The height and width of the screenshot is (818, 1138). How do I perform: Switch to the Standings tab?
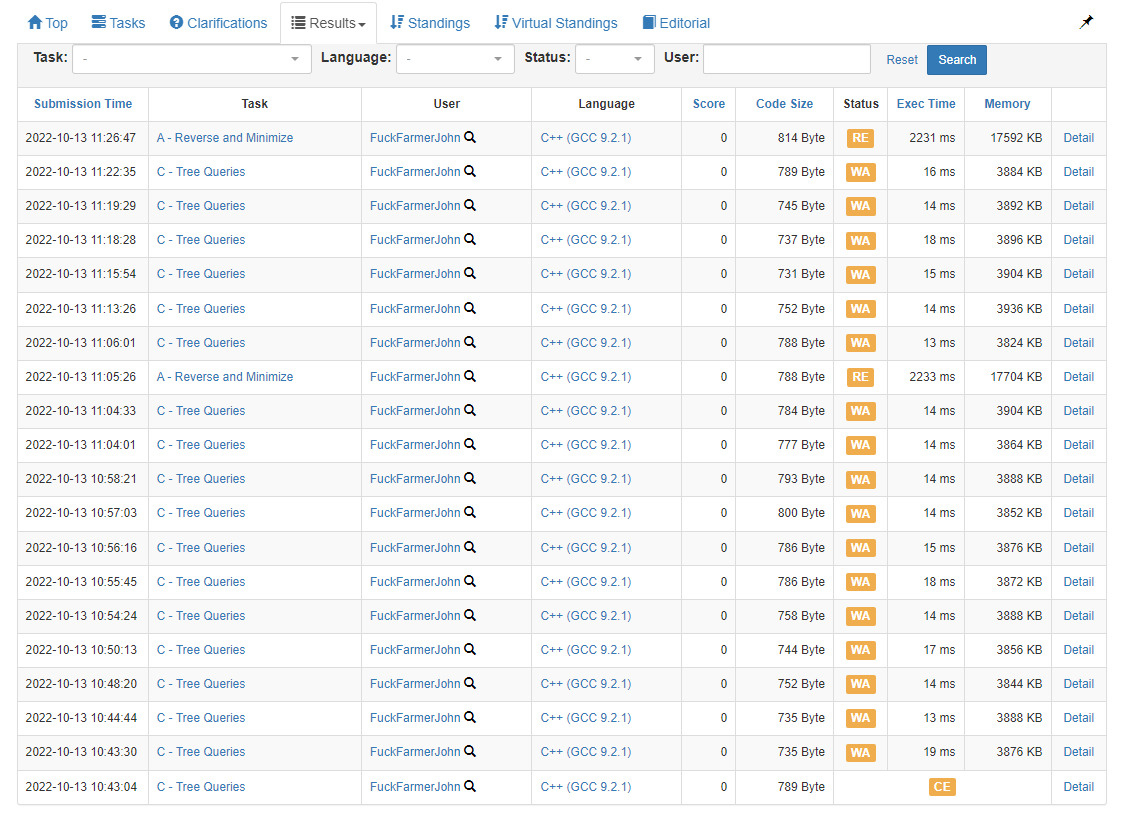click(x=430, y=23)
